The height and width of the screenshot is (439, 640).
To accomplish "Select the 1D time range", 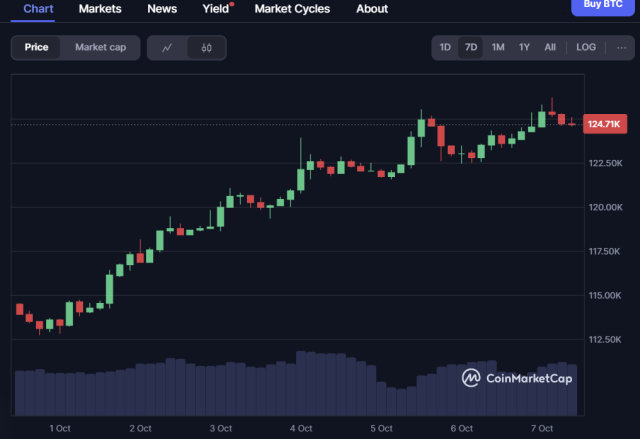I will coord(445,47).
